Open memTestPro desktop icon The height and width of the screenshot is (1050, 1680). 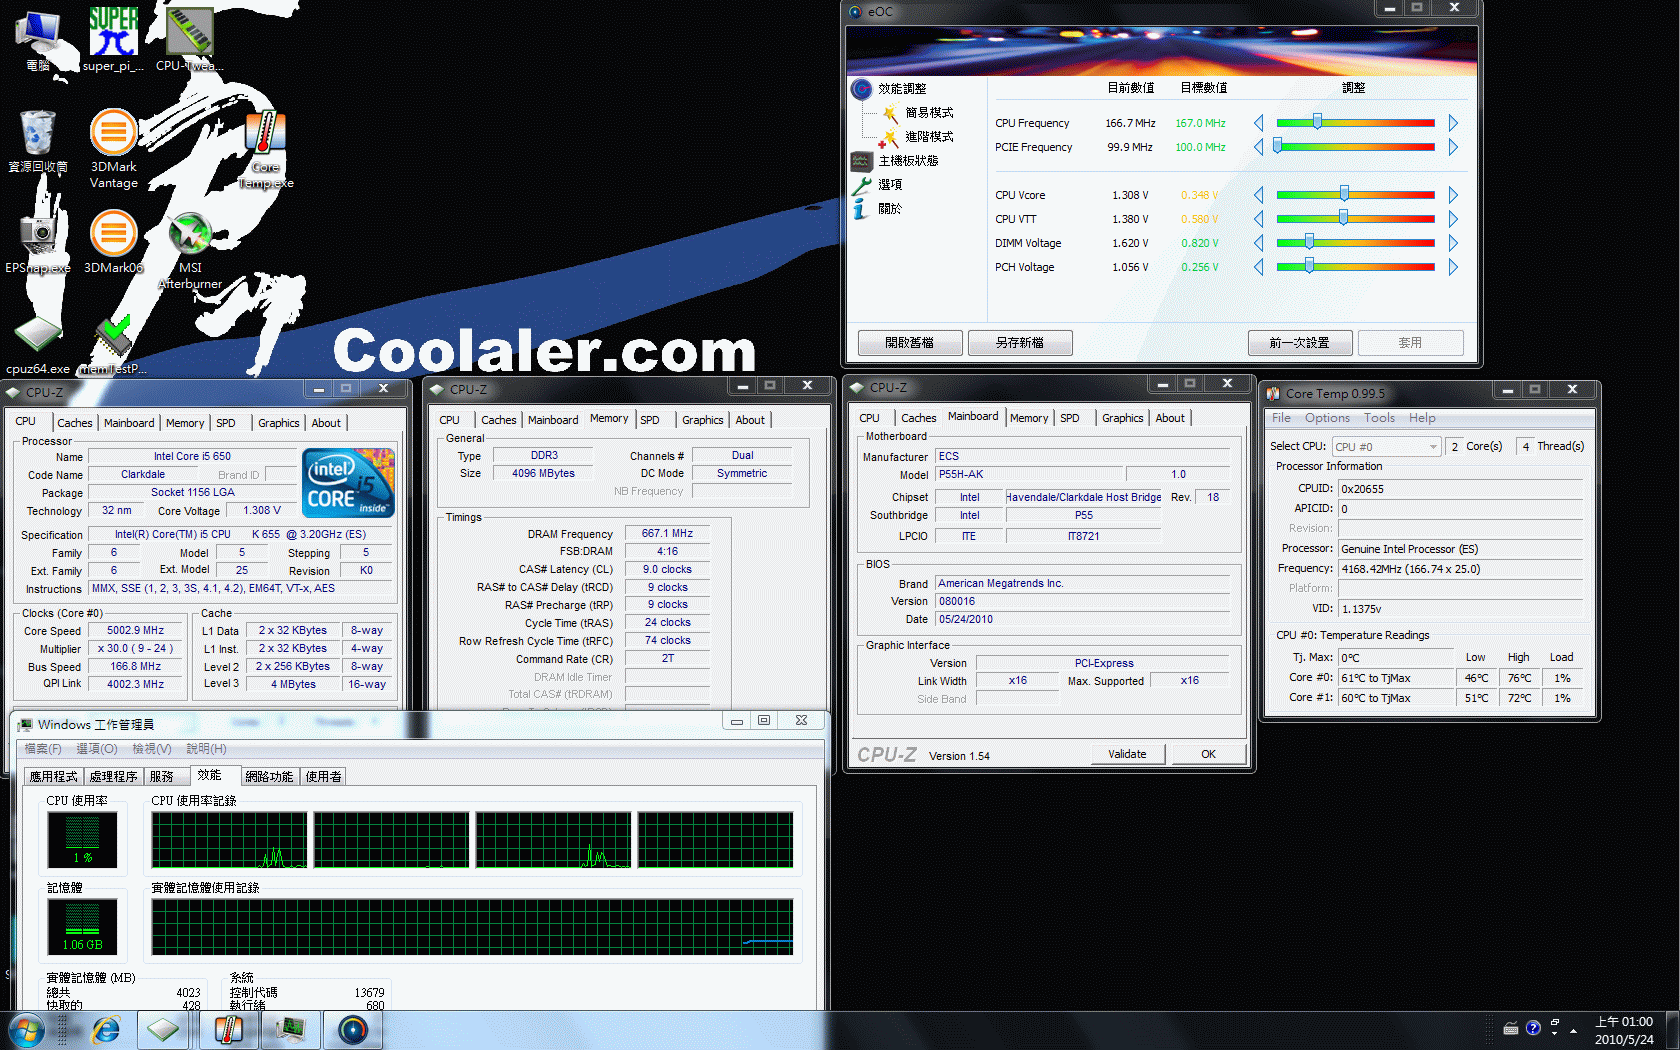coord(113,345)
